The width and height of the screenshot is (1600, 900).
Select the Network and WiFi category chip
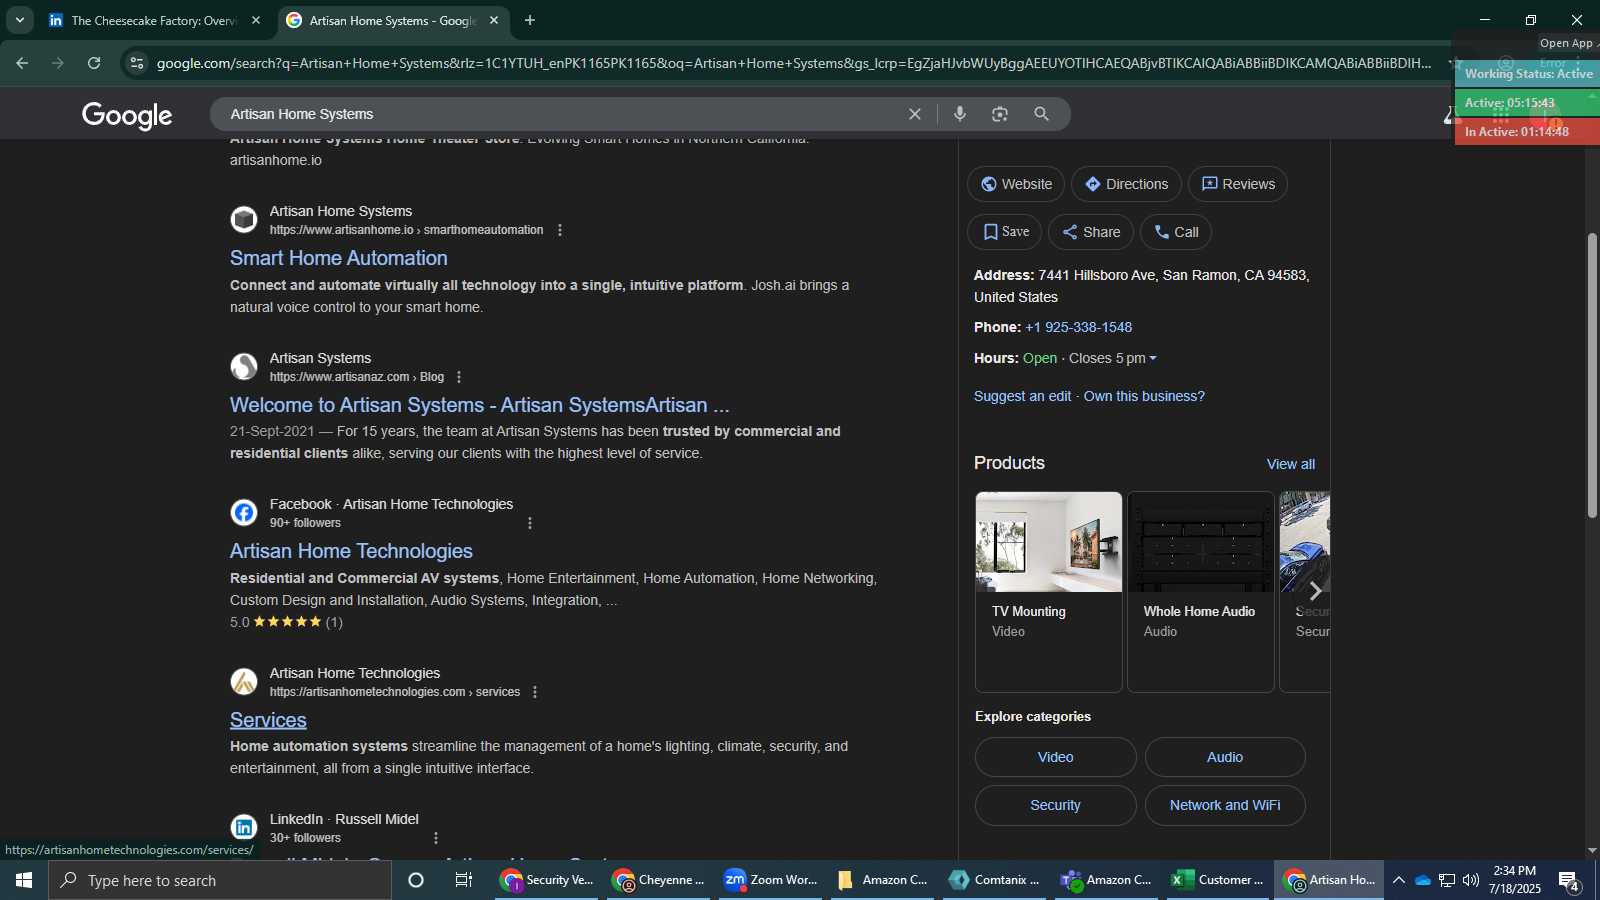tap(1225, 805)
